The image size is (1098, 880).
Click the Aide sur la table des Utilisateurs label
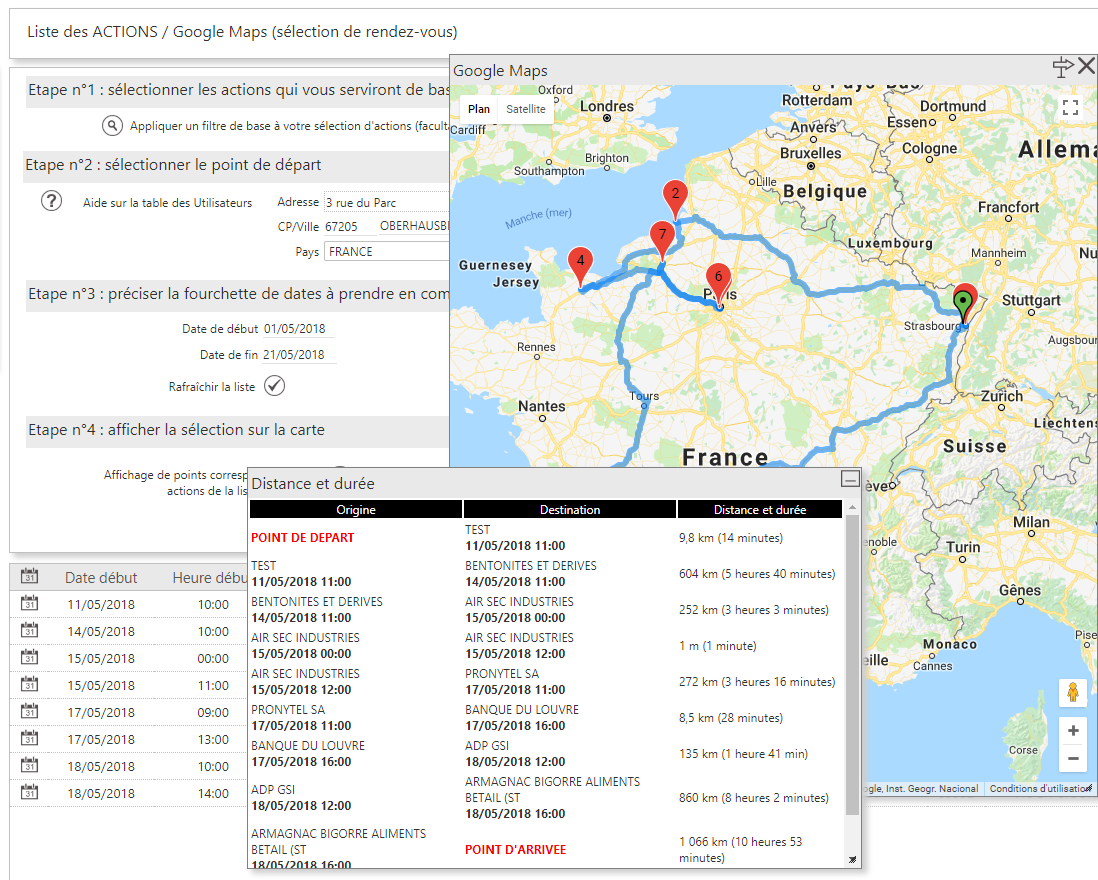[x=167, y=202]
